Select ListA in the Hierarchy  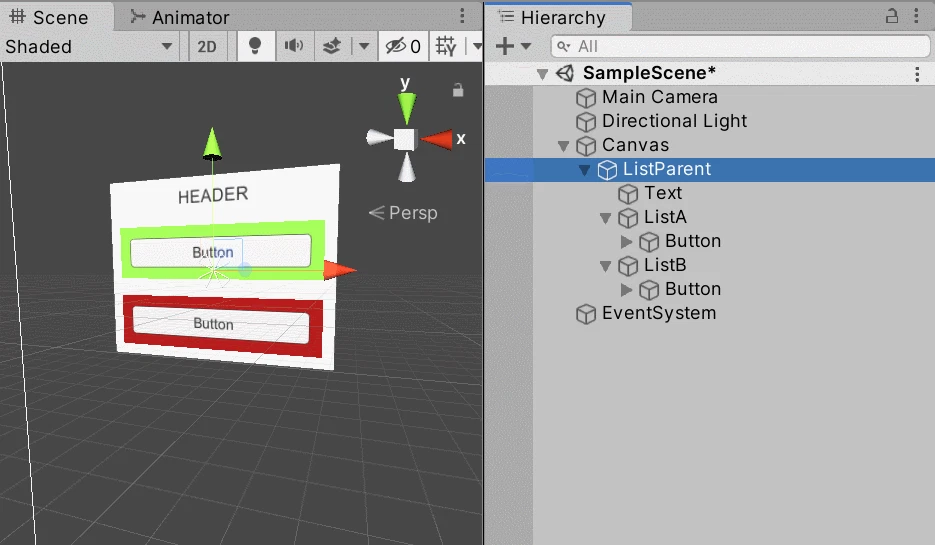coord(665,217)
